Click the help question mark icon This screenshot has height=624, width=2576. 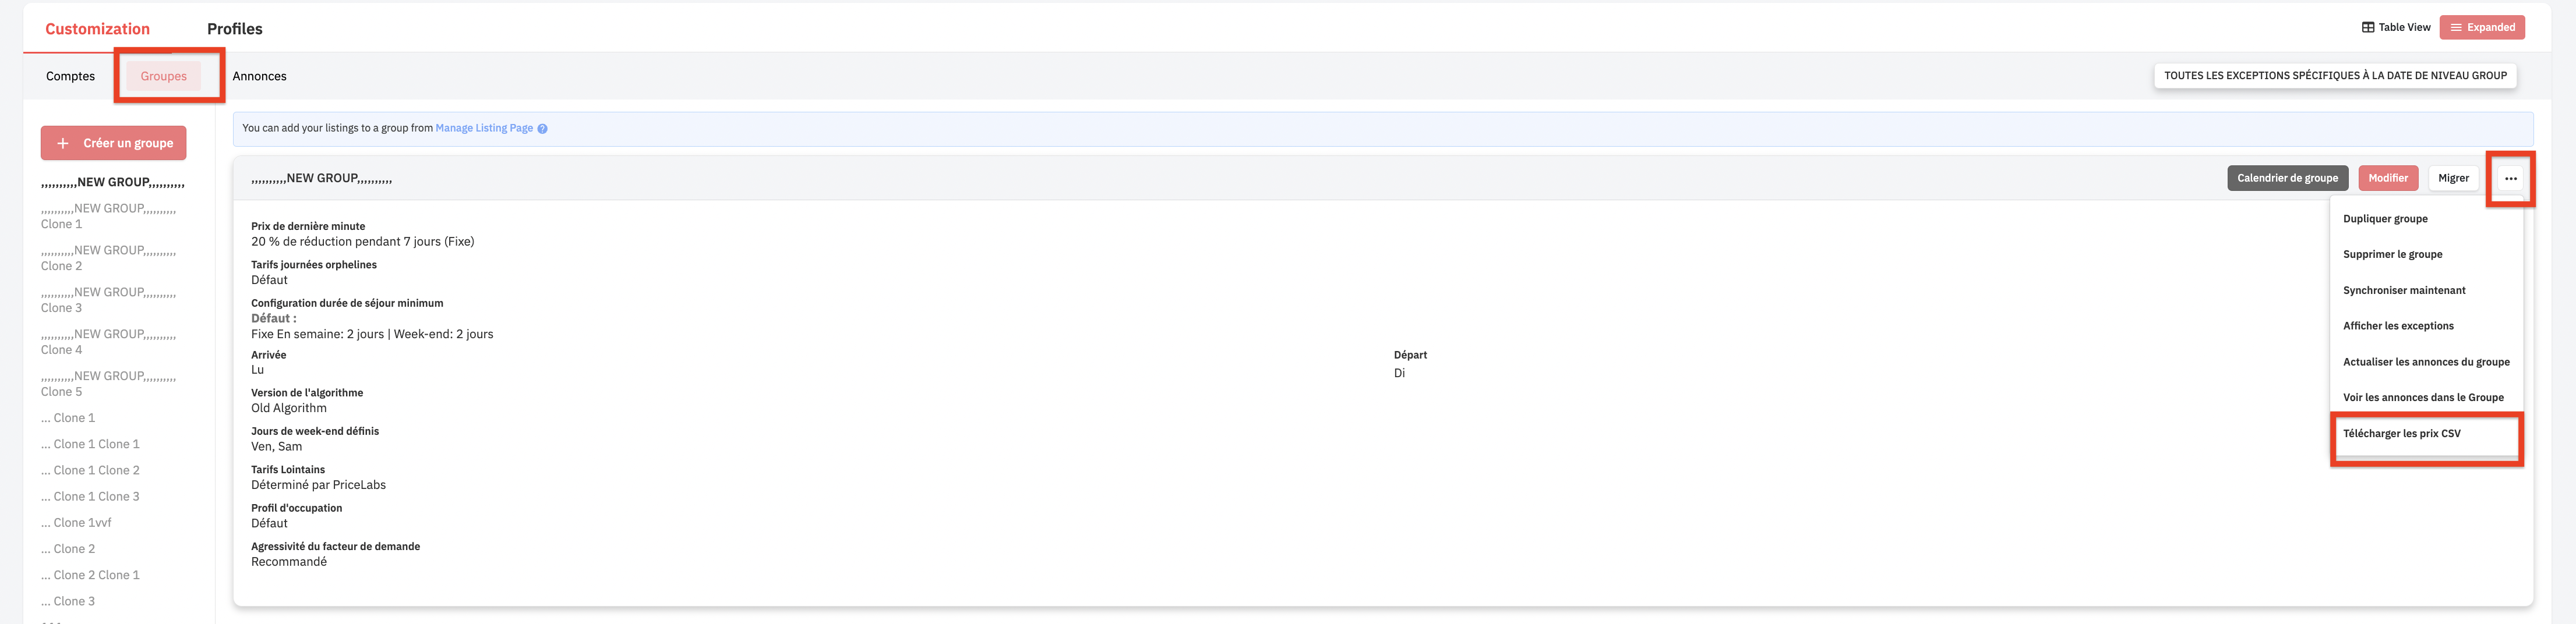pos(542,129)
